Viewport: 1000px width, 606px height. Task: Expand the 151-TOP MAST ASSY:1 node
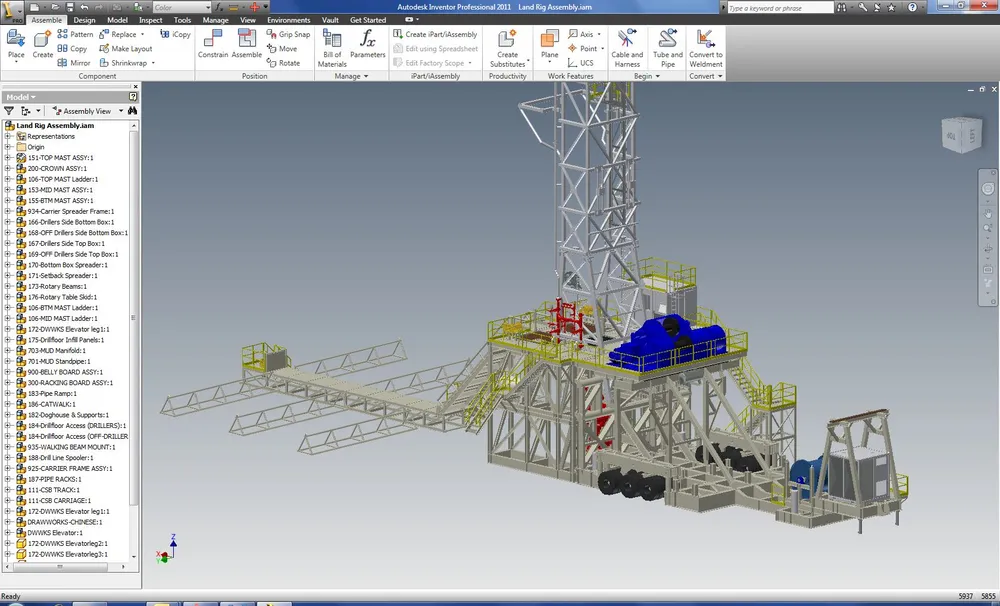[x=8, y=158]
